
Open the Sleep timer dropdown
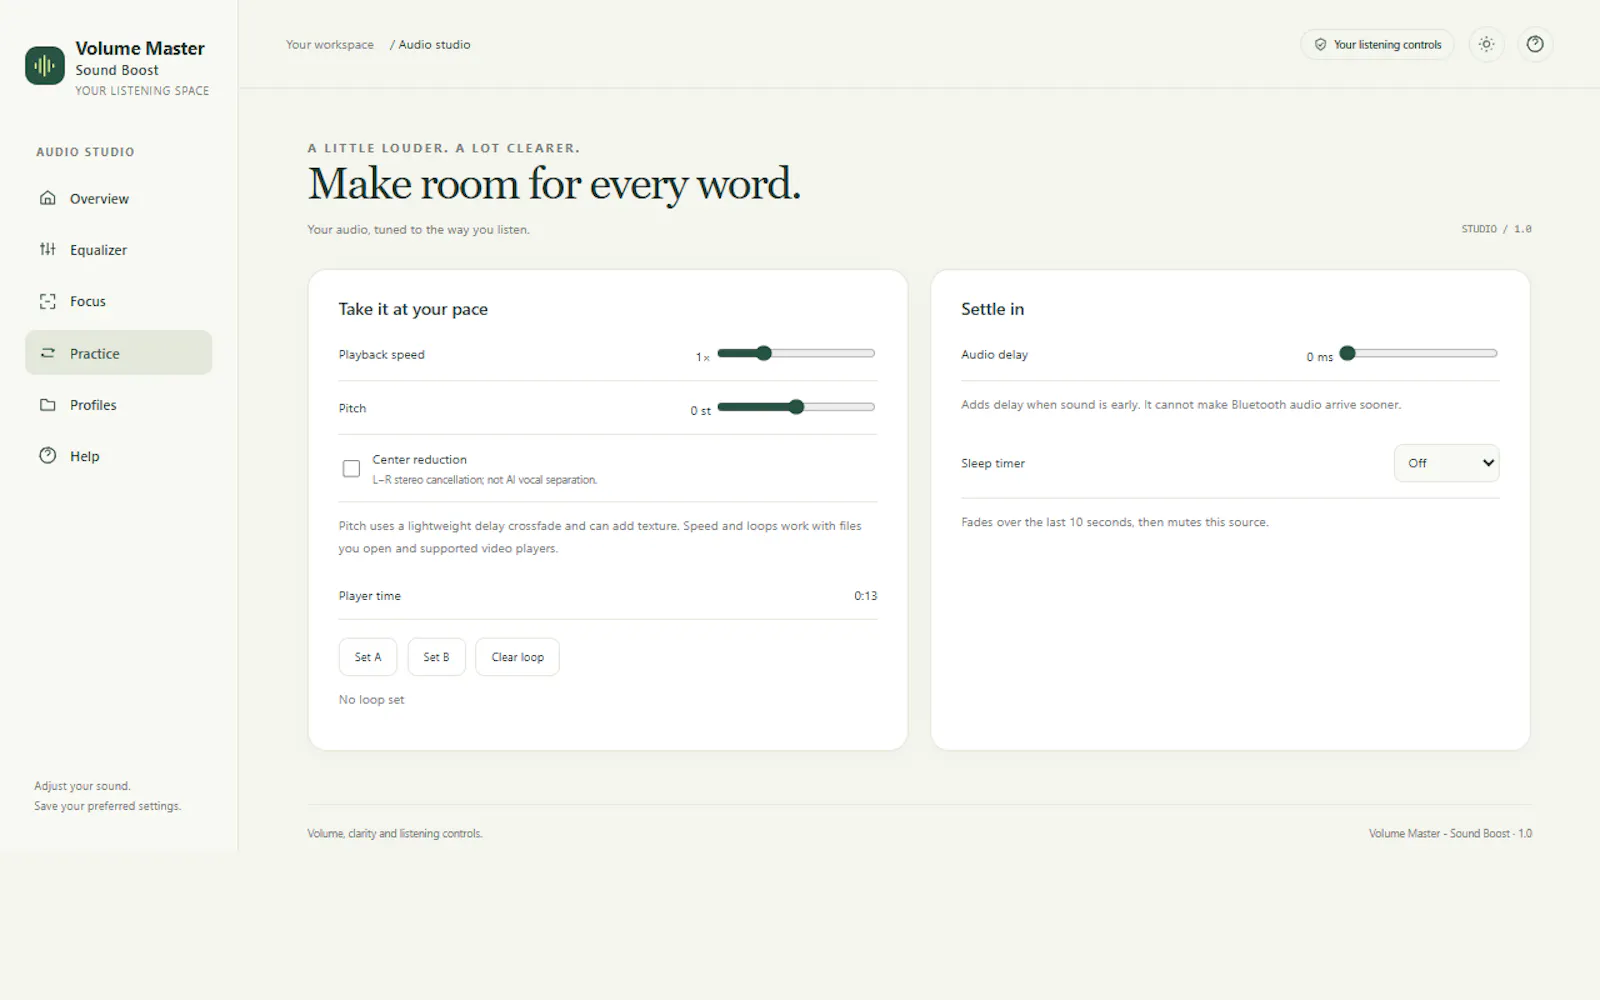point(1446,463)
